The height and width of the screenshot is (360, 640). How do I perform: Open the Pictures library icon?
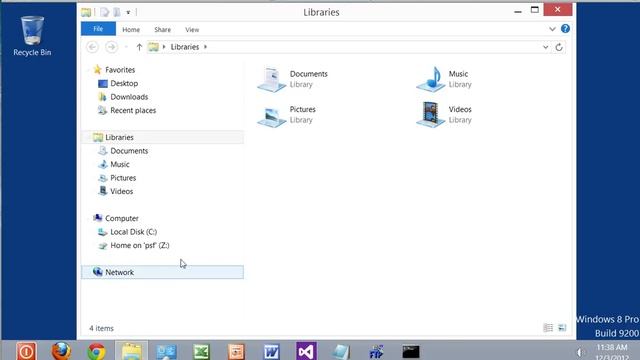[271, 116]
